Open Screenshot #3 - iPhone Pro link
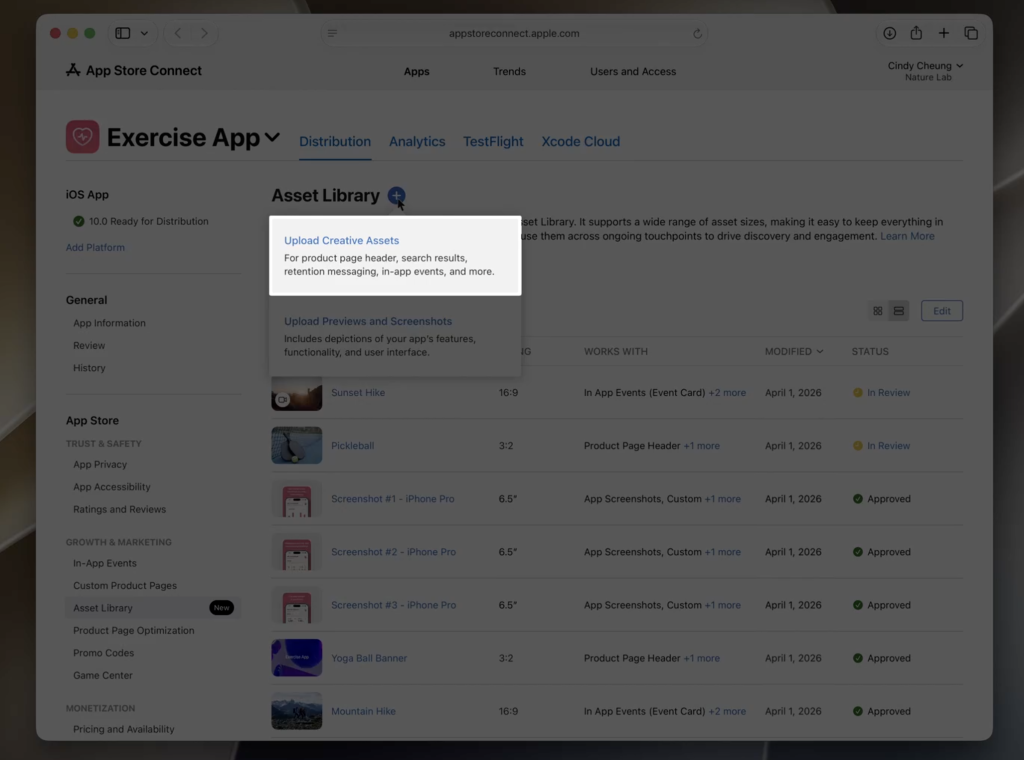 pos(393,605)
